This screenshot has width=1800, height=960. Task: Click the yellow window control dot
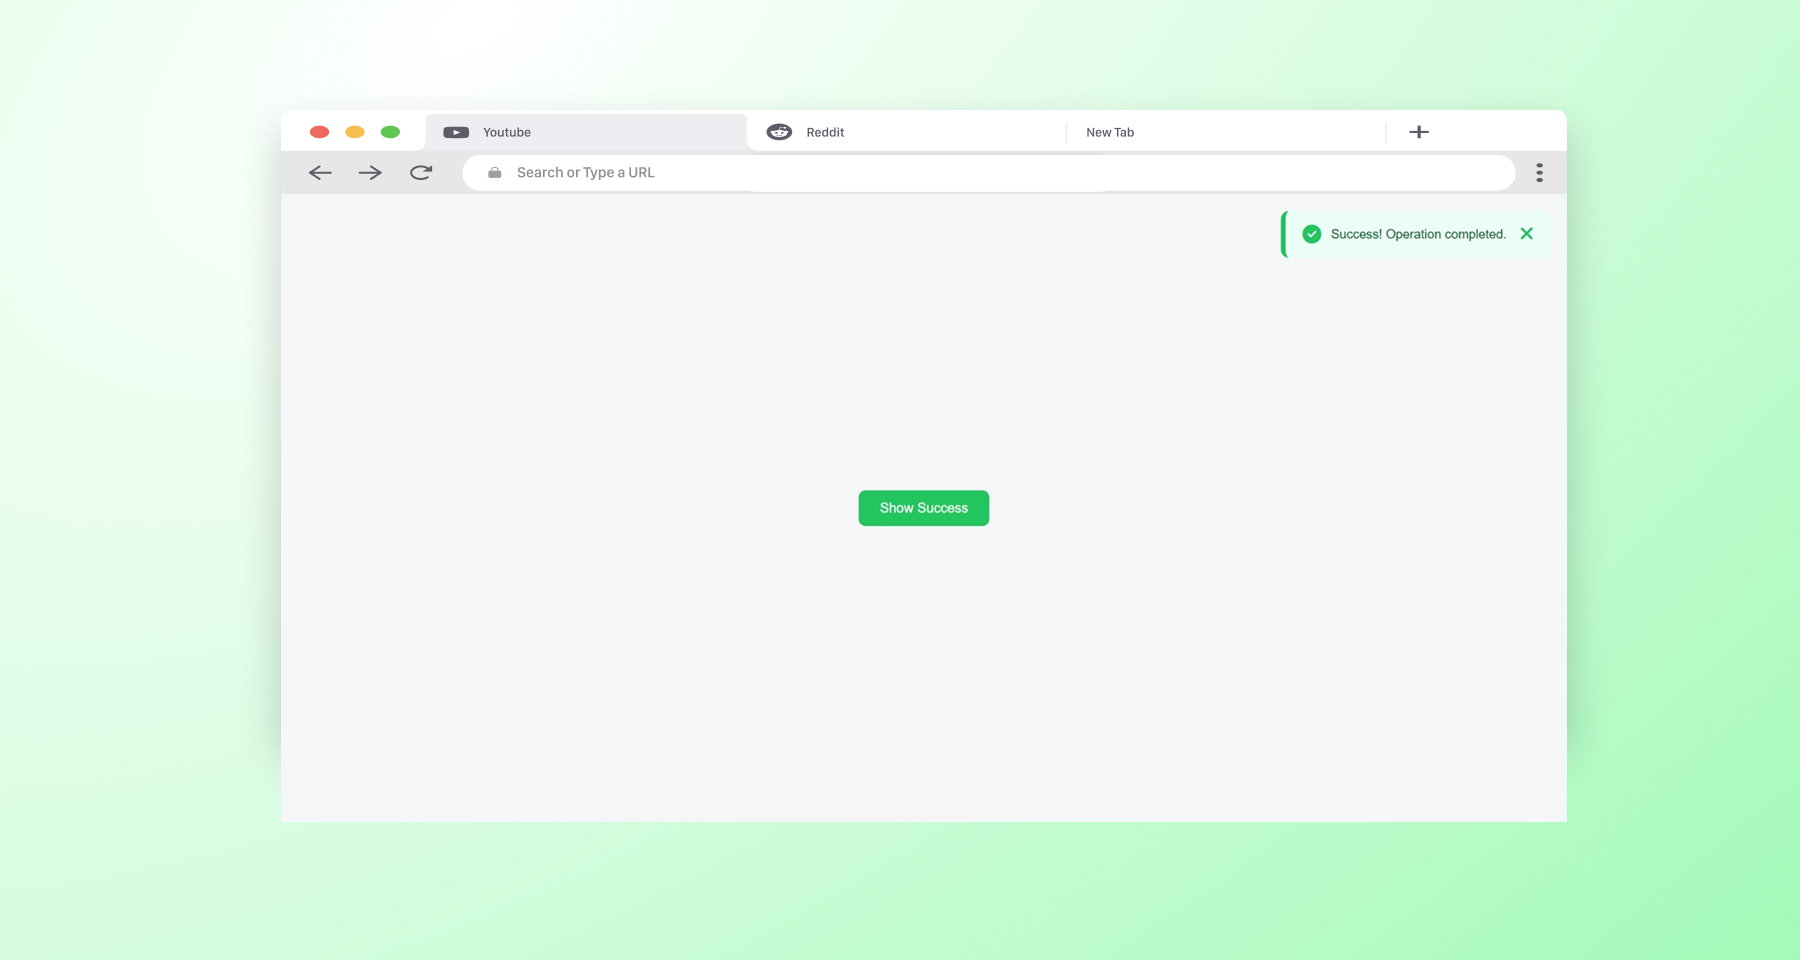pos(355,131)
